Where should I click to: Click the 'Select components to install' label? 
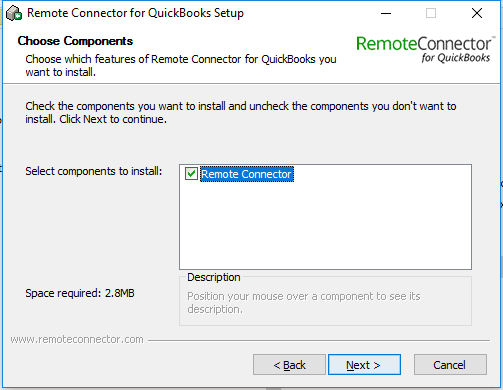pos(94,171)
